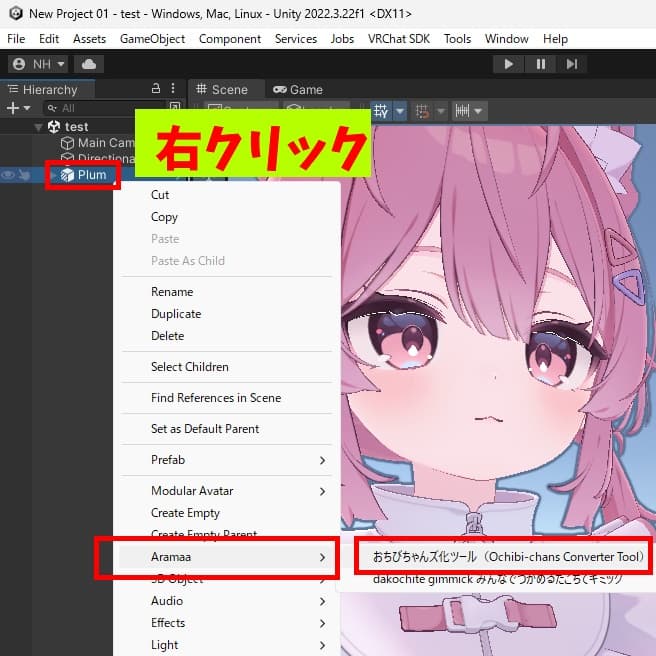Click the snap increment ruler icon

(462, 111)
